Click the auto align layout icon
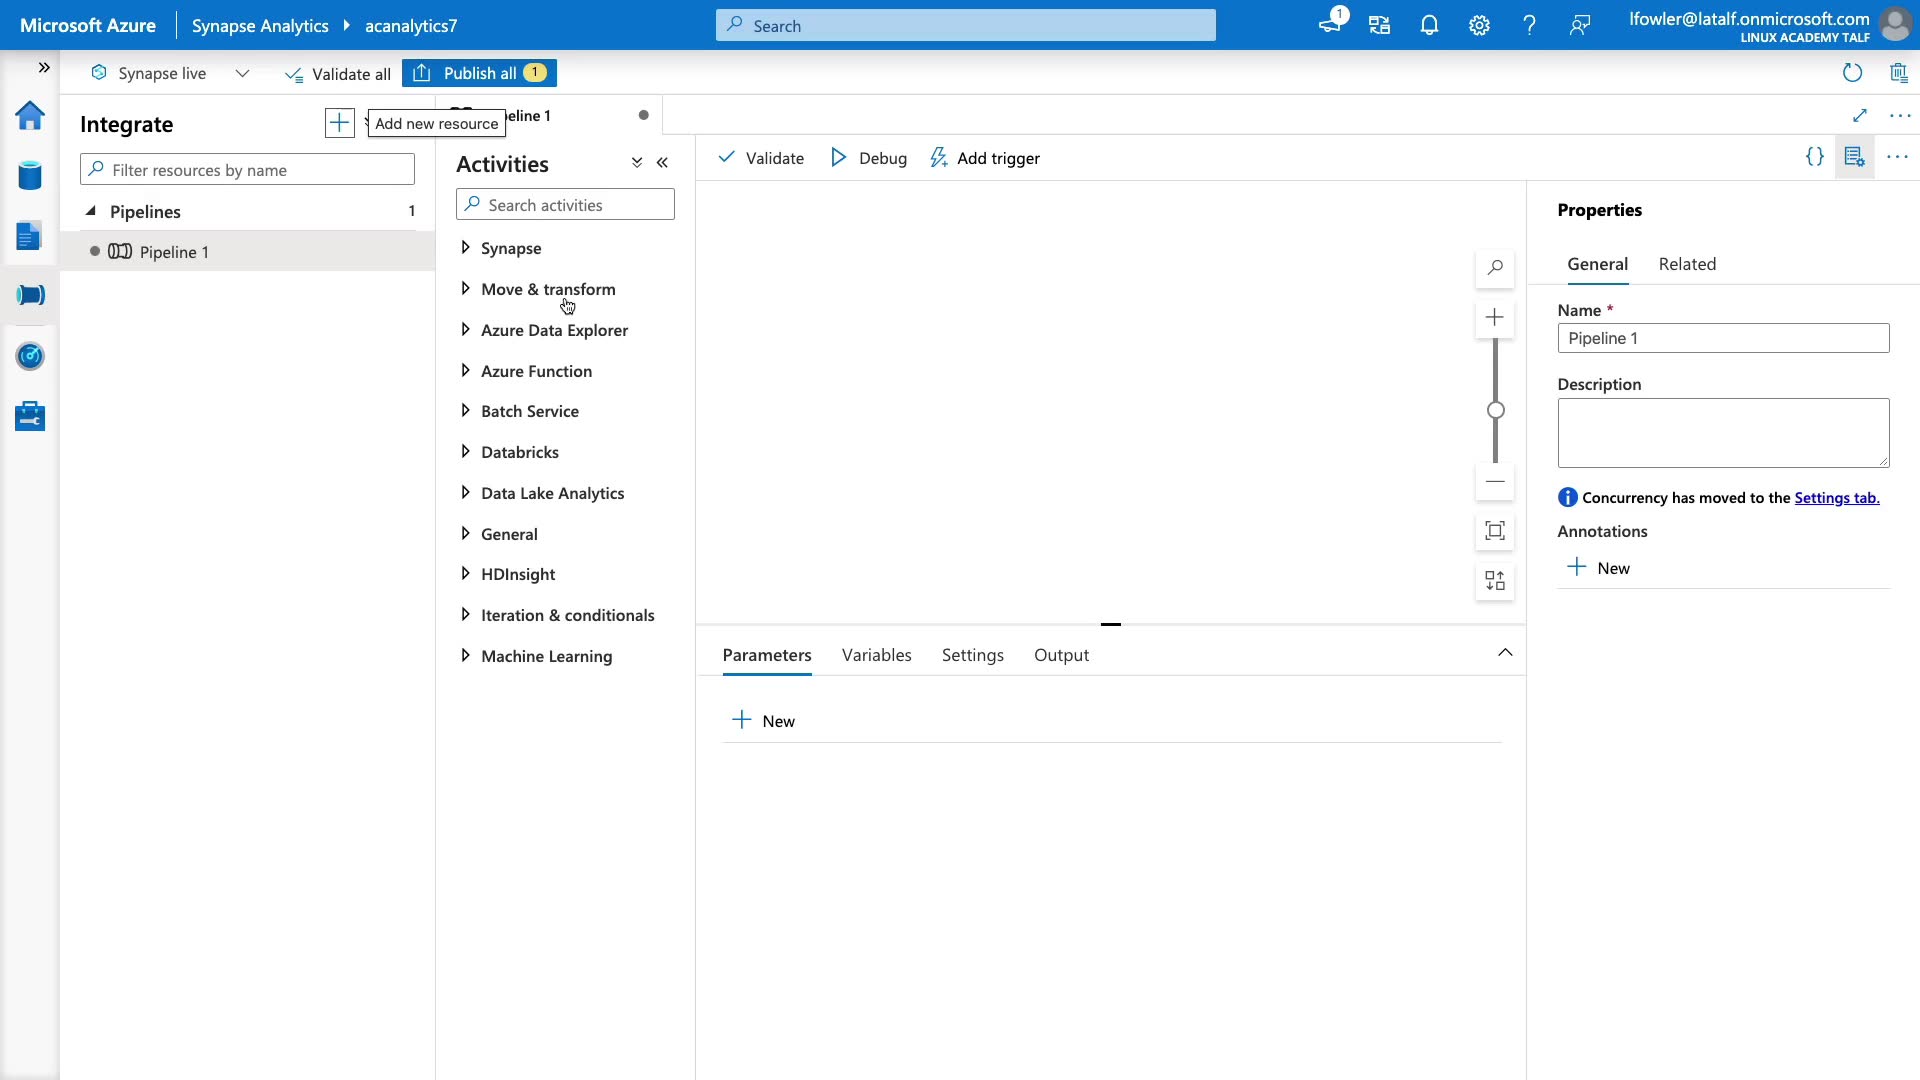 [1495, 581]
